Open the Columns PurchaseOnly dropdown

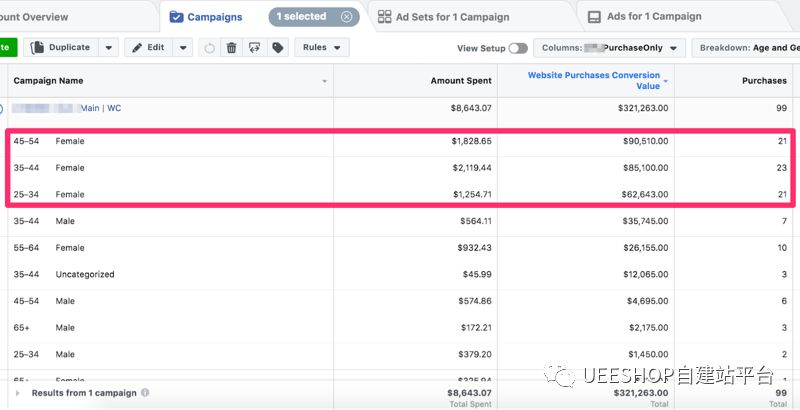click(x=610, y=48)
